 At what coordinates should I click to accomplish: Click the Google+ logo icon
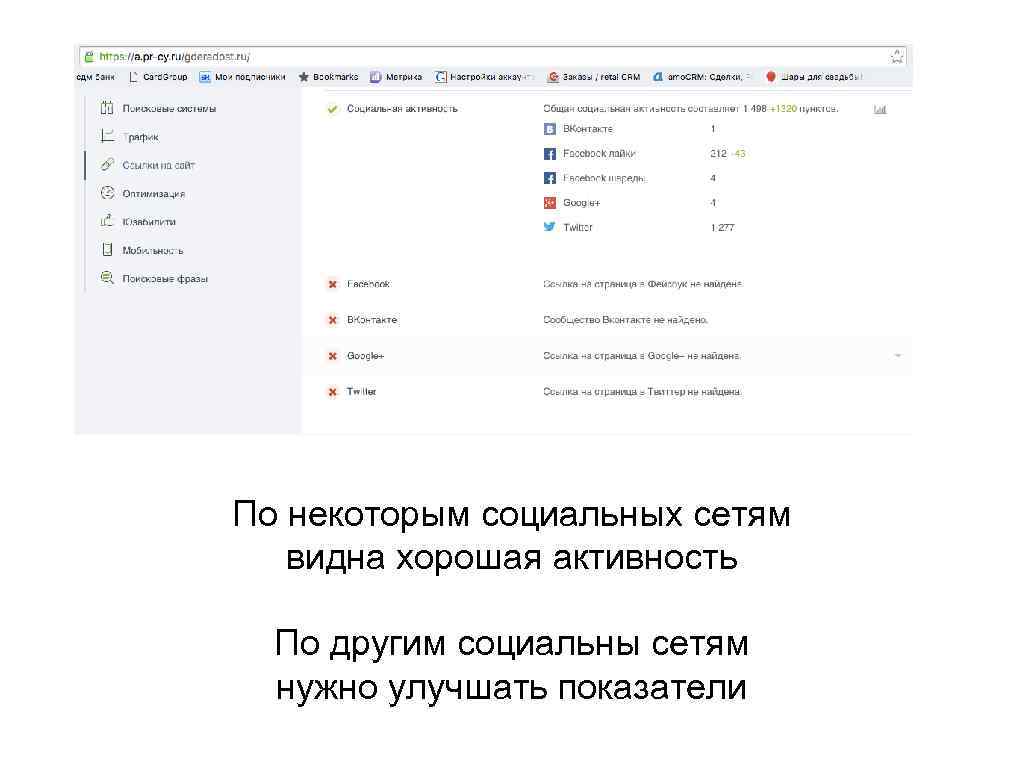click(549, 202)
